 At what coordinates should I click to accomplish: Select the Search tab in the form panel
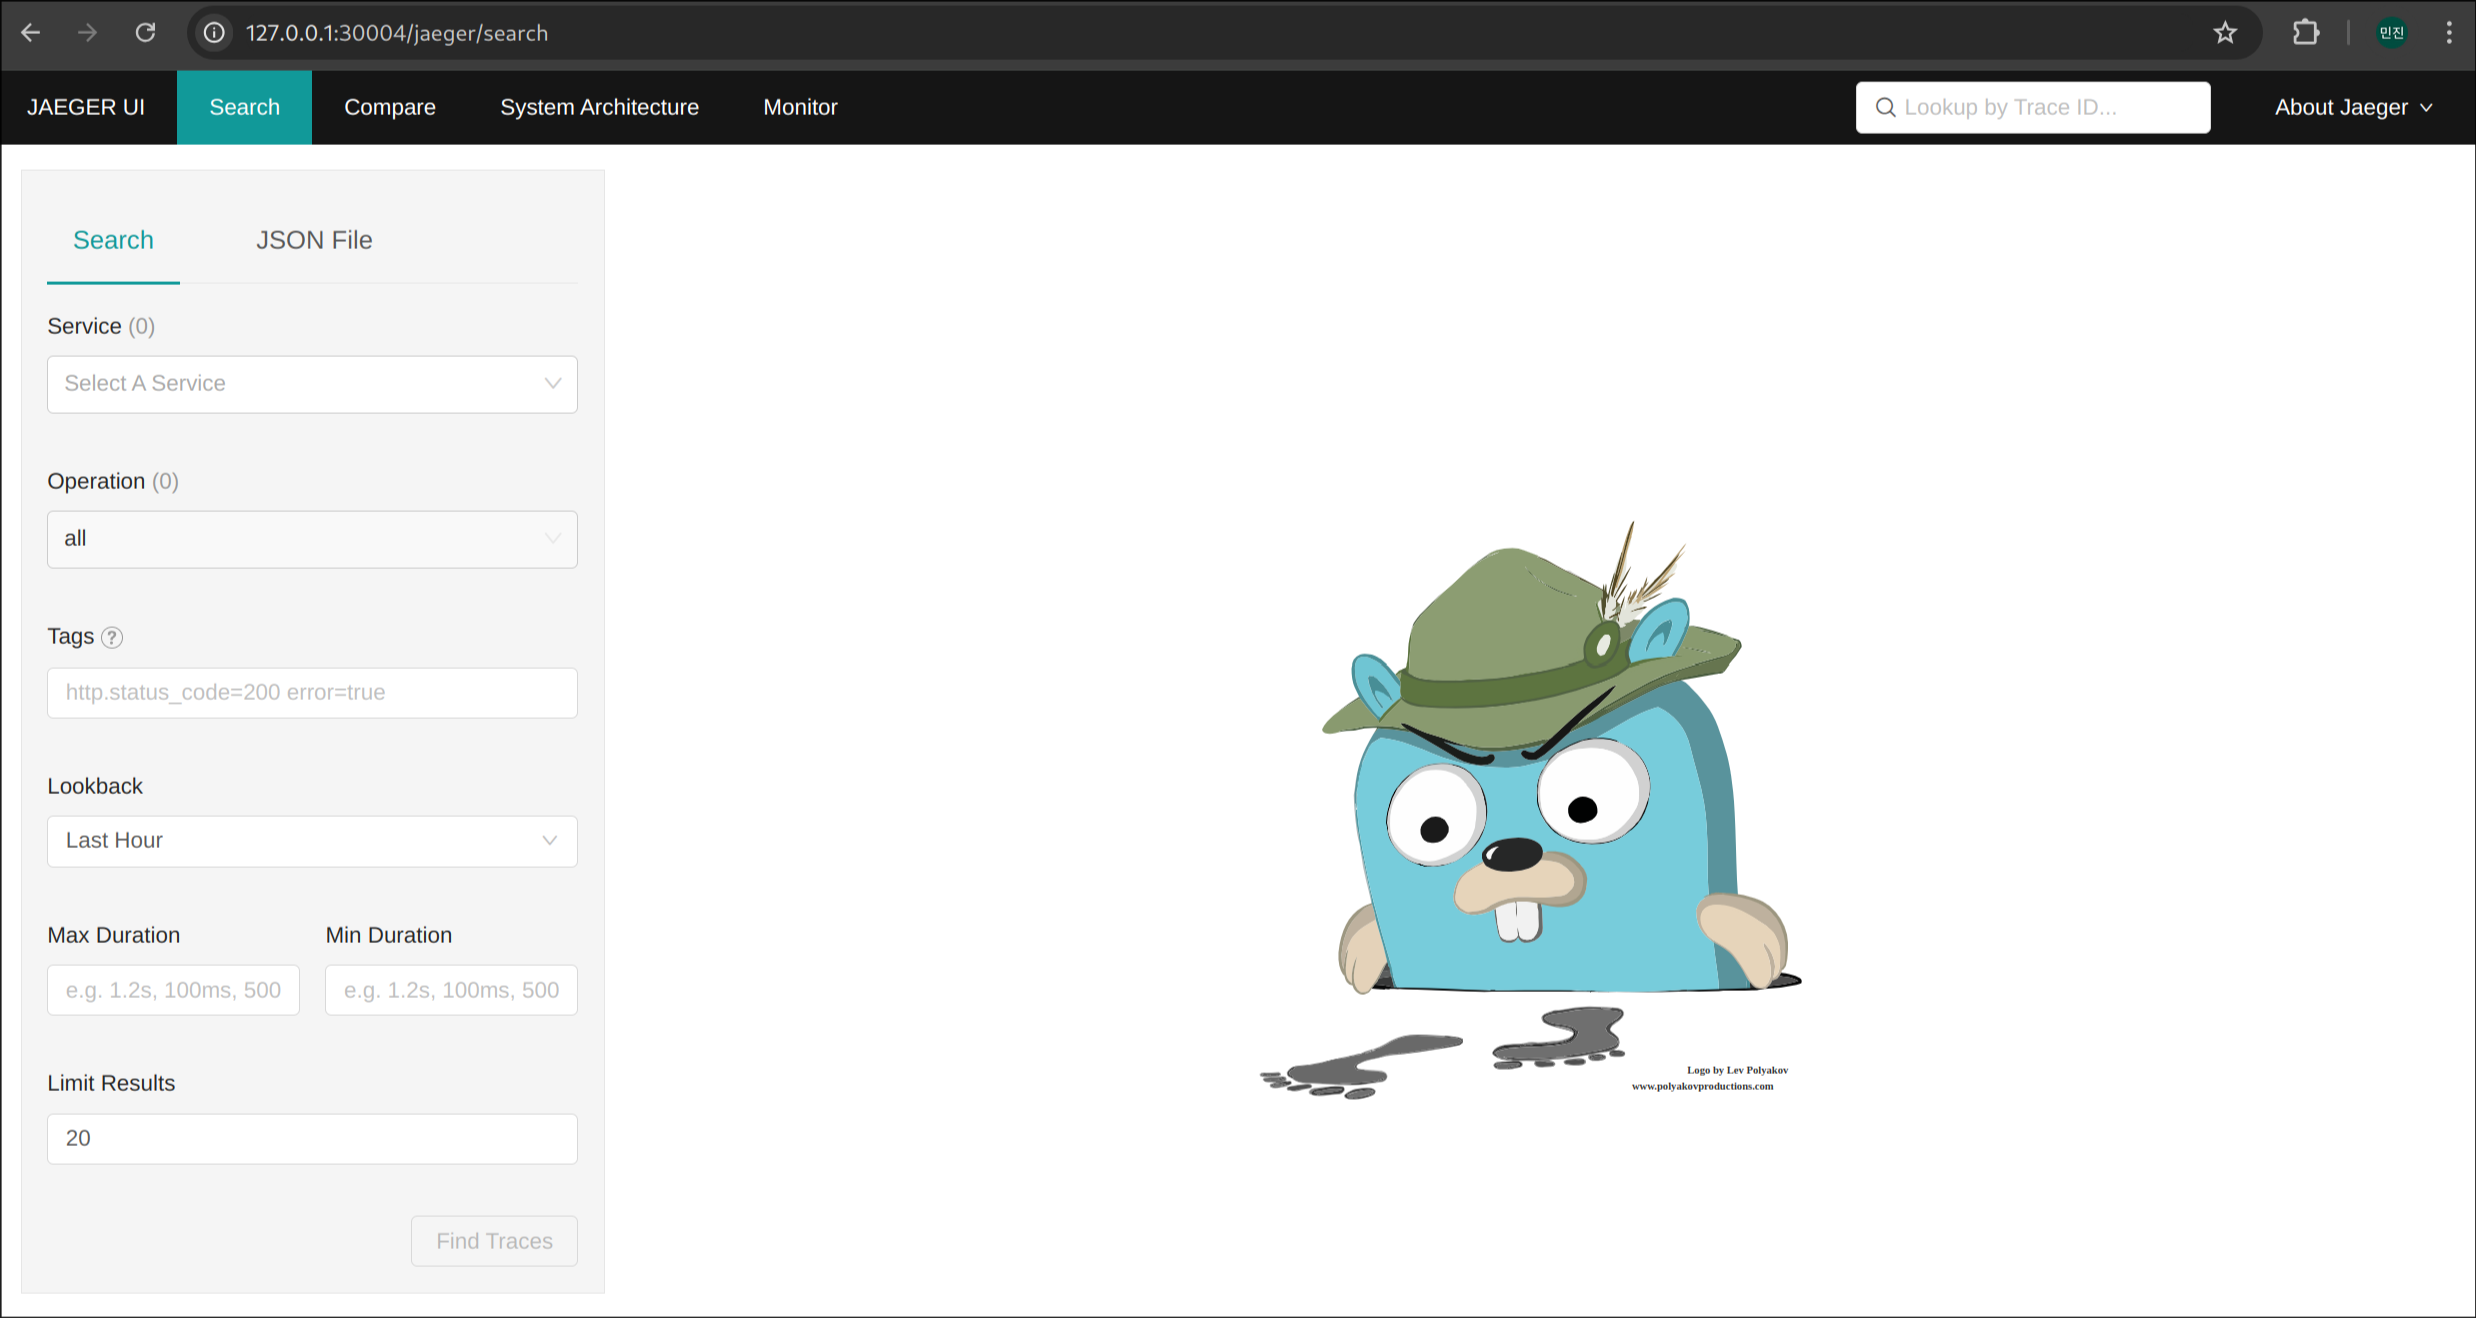113,240
